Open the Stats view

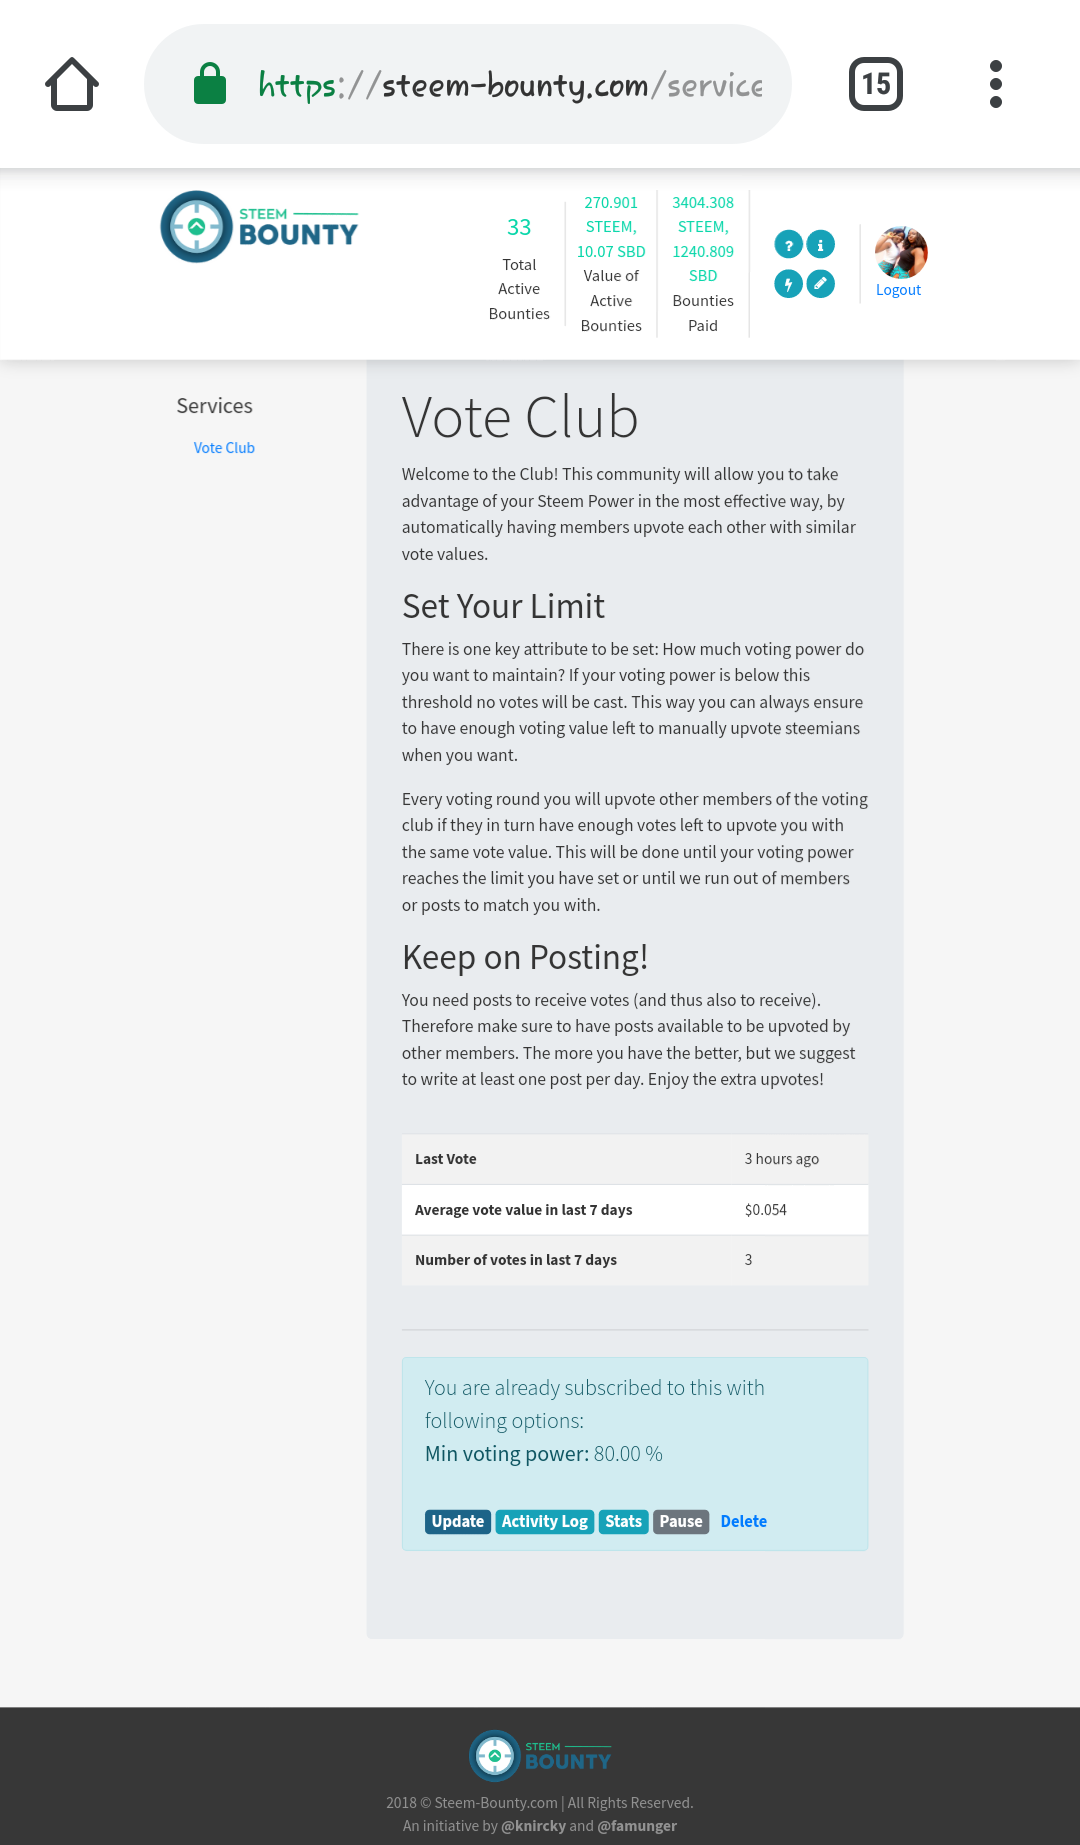point(623,1521)
